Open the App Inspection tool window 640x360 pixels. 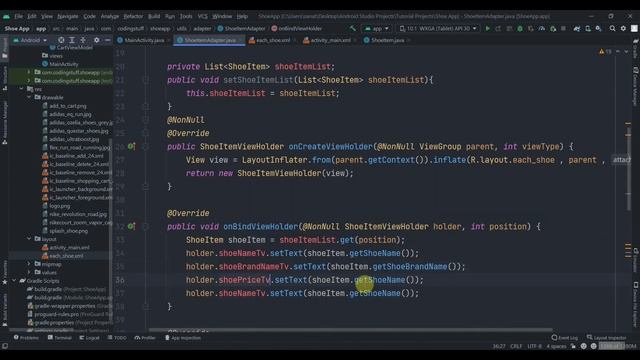coord(183,338)
